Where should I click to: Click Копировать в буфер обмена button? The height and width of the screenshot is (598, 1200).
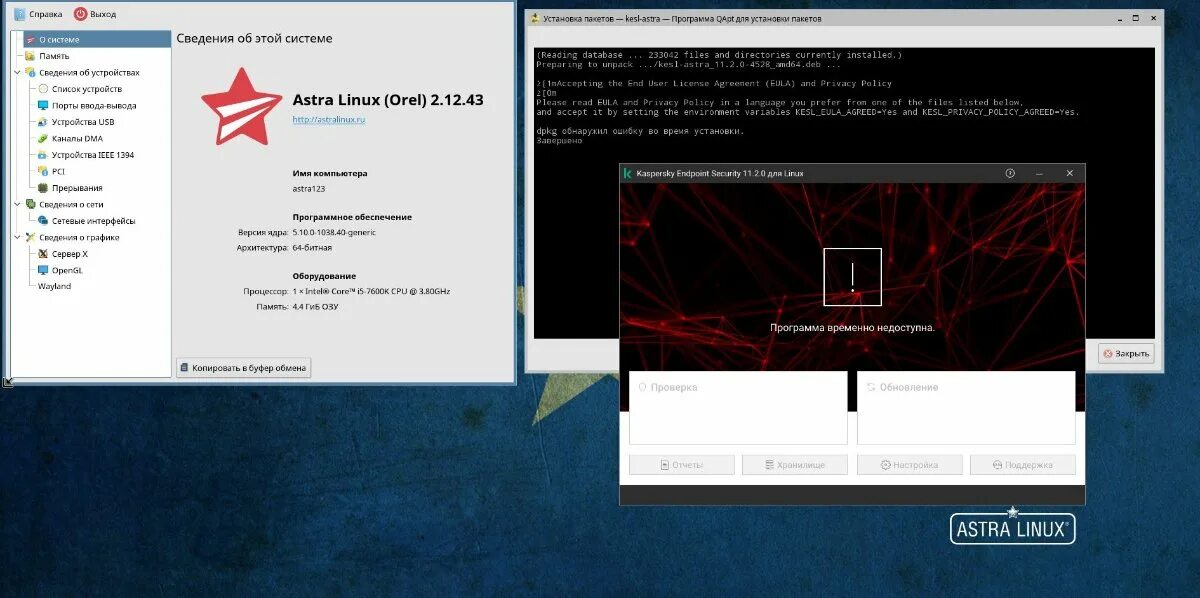tap(244, 368)
